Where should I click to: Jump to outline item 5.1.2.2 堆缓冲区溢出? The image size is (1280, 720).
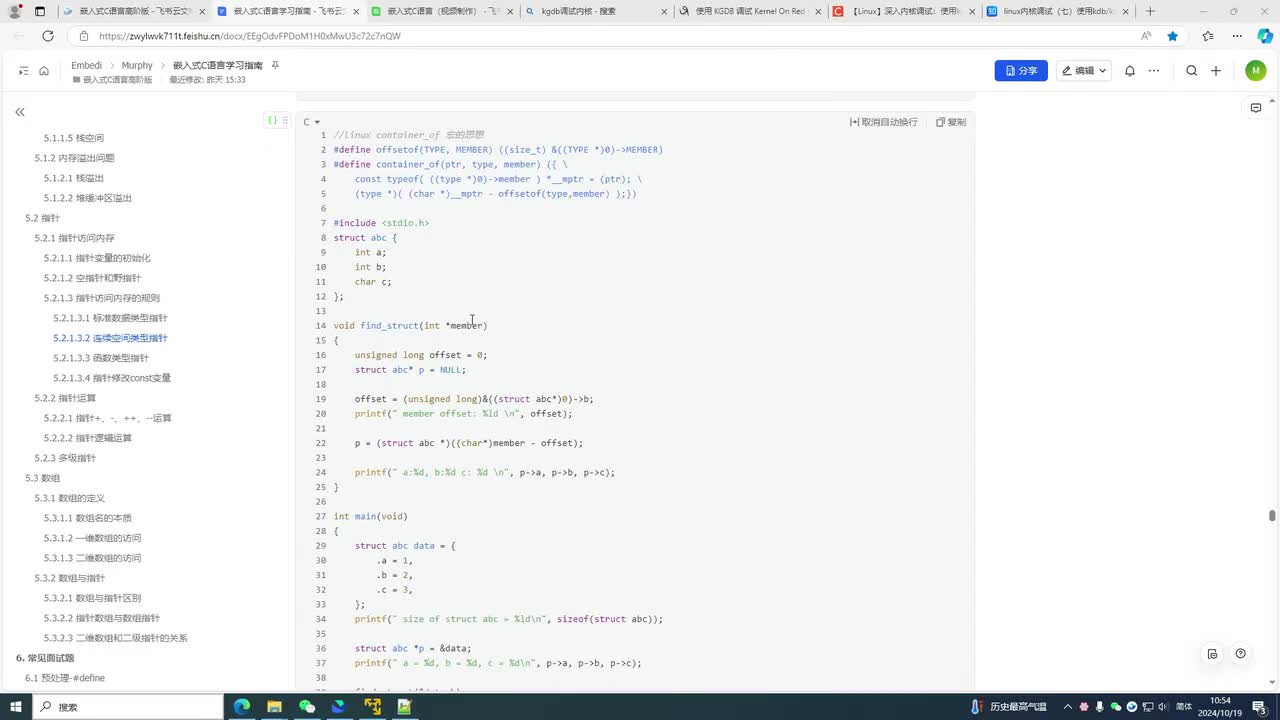tap(88, 198)
